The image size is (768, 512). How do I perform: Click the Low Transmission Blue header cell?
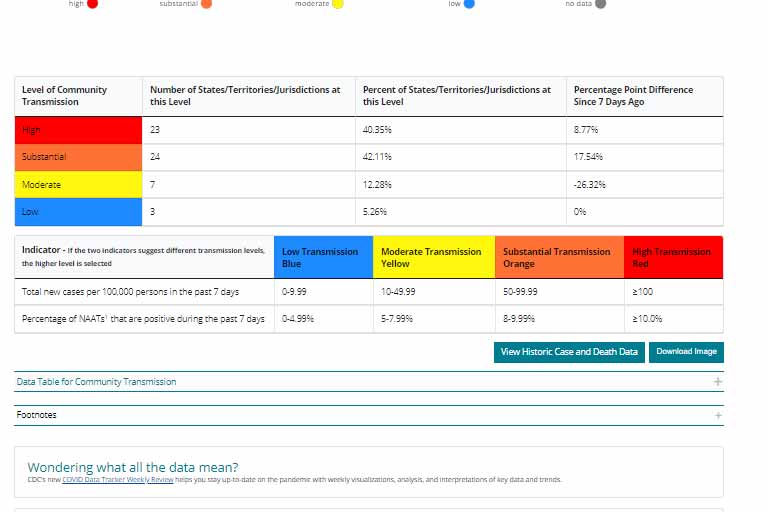click(x=324, y=257)
